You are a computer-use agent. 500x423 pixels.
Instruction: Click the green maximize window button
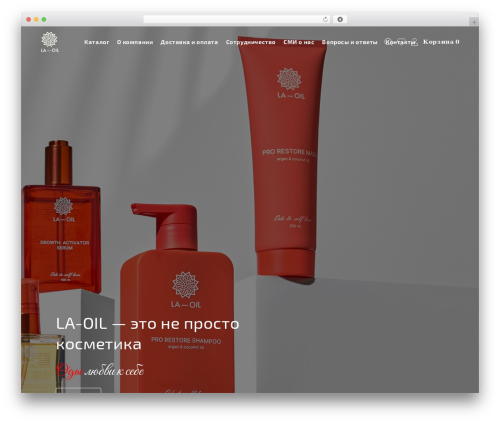(x=44, y=20)
